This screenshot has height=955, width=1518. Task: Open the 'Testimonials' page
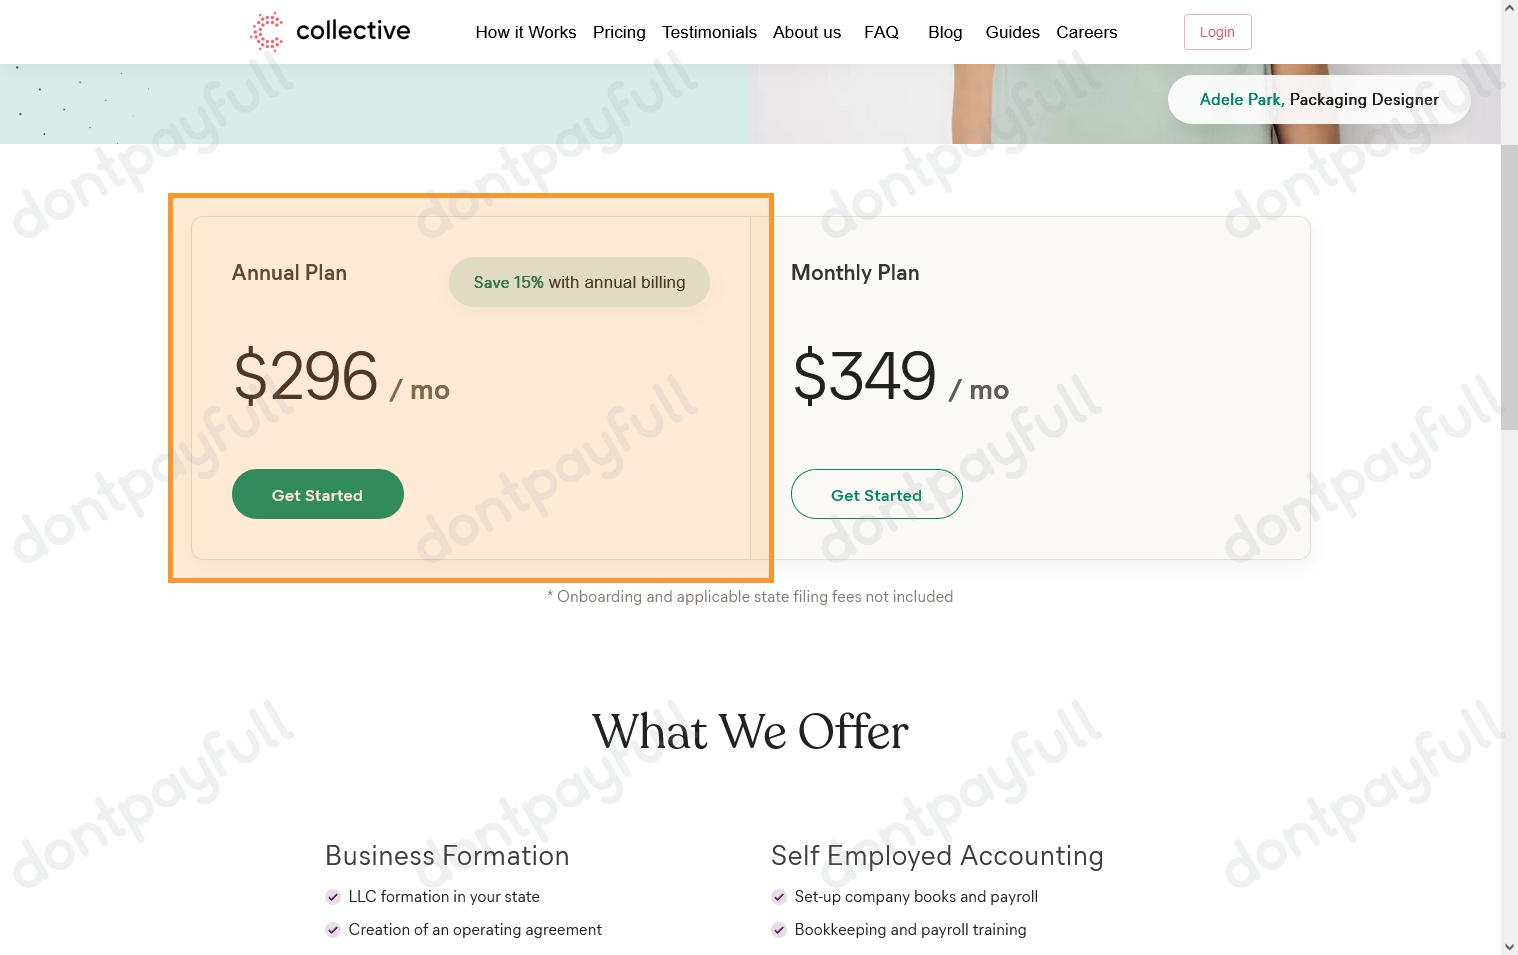tap(709, 32)
